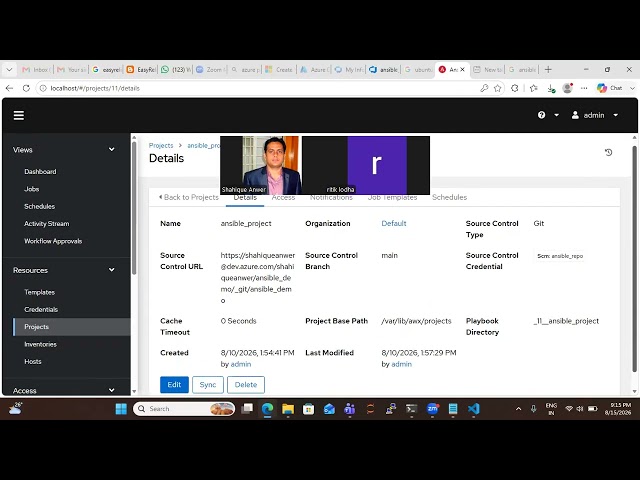Open the tab search dropdown arrow

[9, 70]
